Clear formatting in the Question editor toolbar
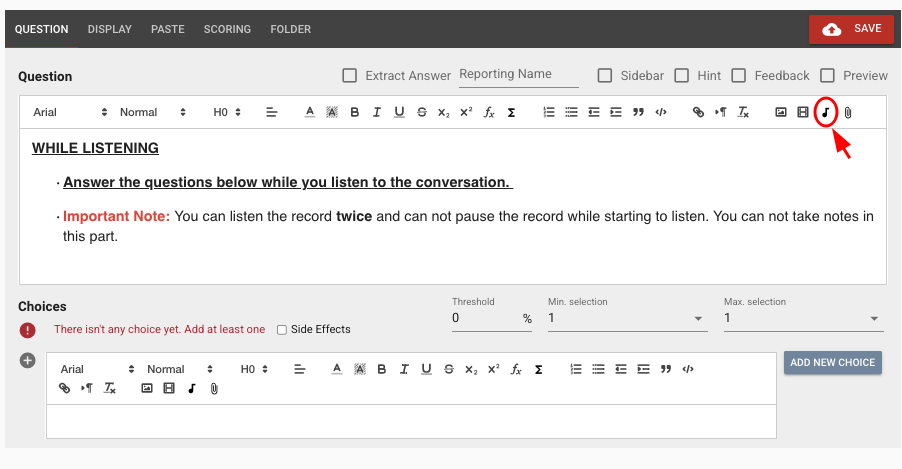 pyautogui.click(x=743, y=112)
